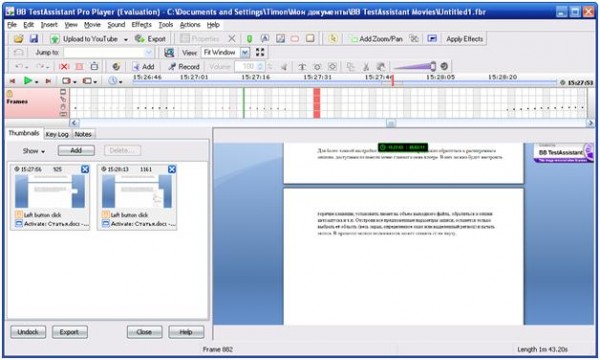The image size is (600, 360).
Task: Click the Upload to YouTube button
Action: pos(84,39)
